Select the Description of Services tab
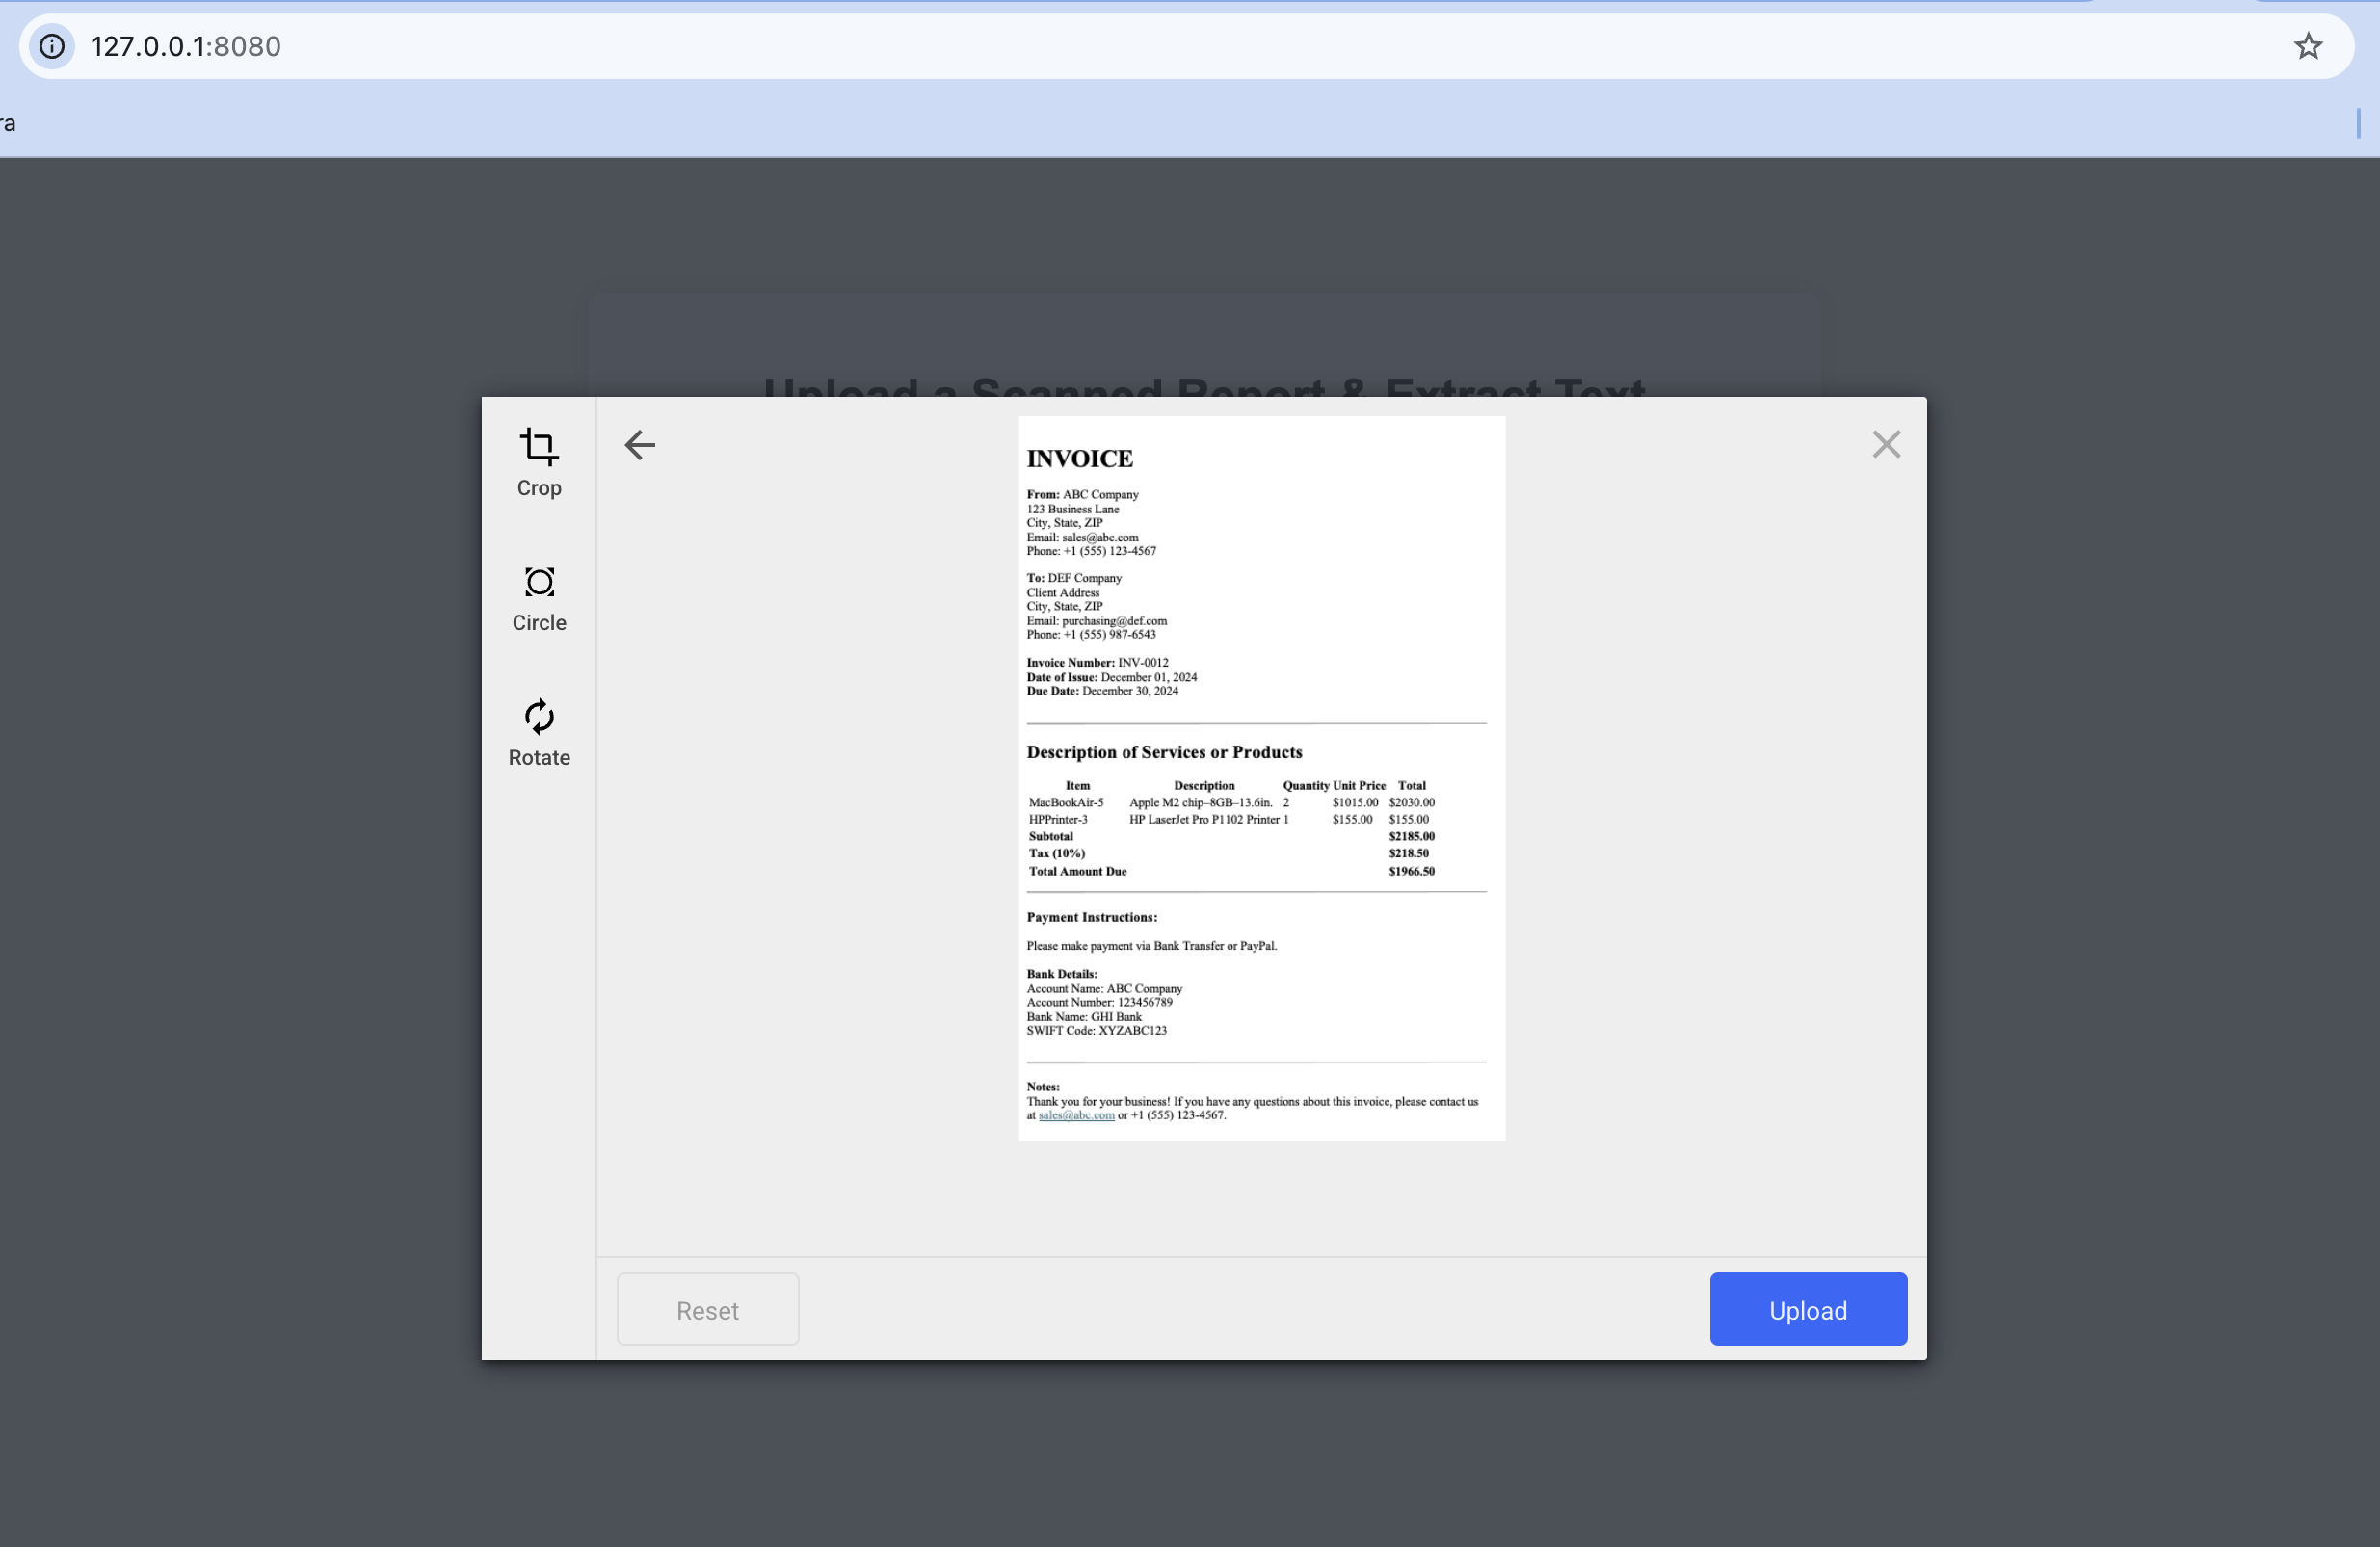 pos(1162,752)
